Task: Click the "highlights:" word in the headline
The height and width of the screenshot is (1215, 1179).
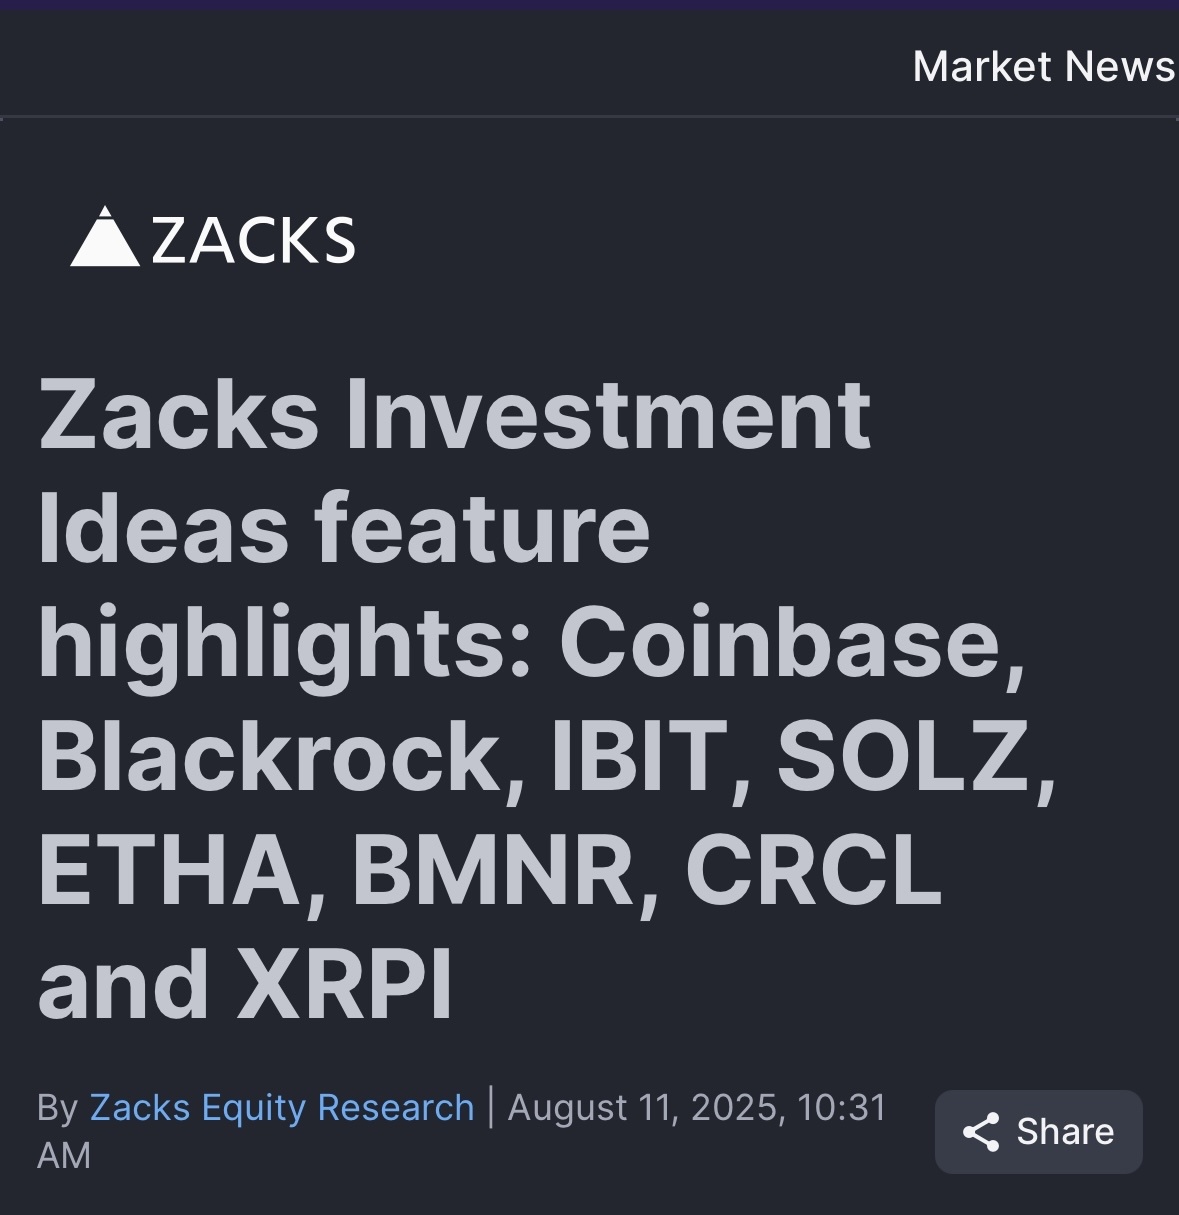Action: pos(285,644)
